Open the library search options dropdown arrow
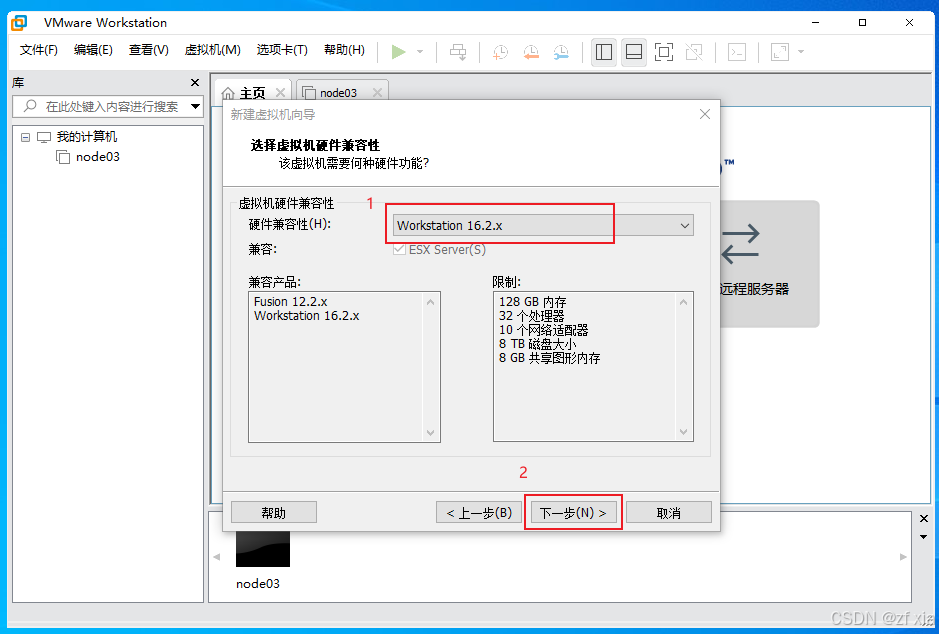 pos(195,107)
